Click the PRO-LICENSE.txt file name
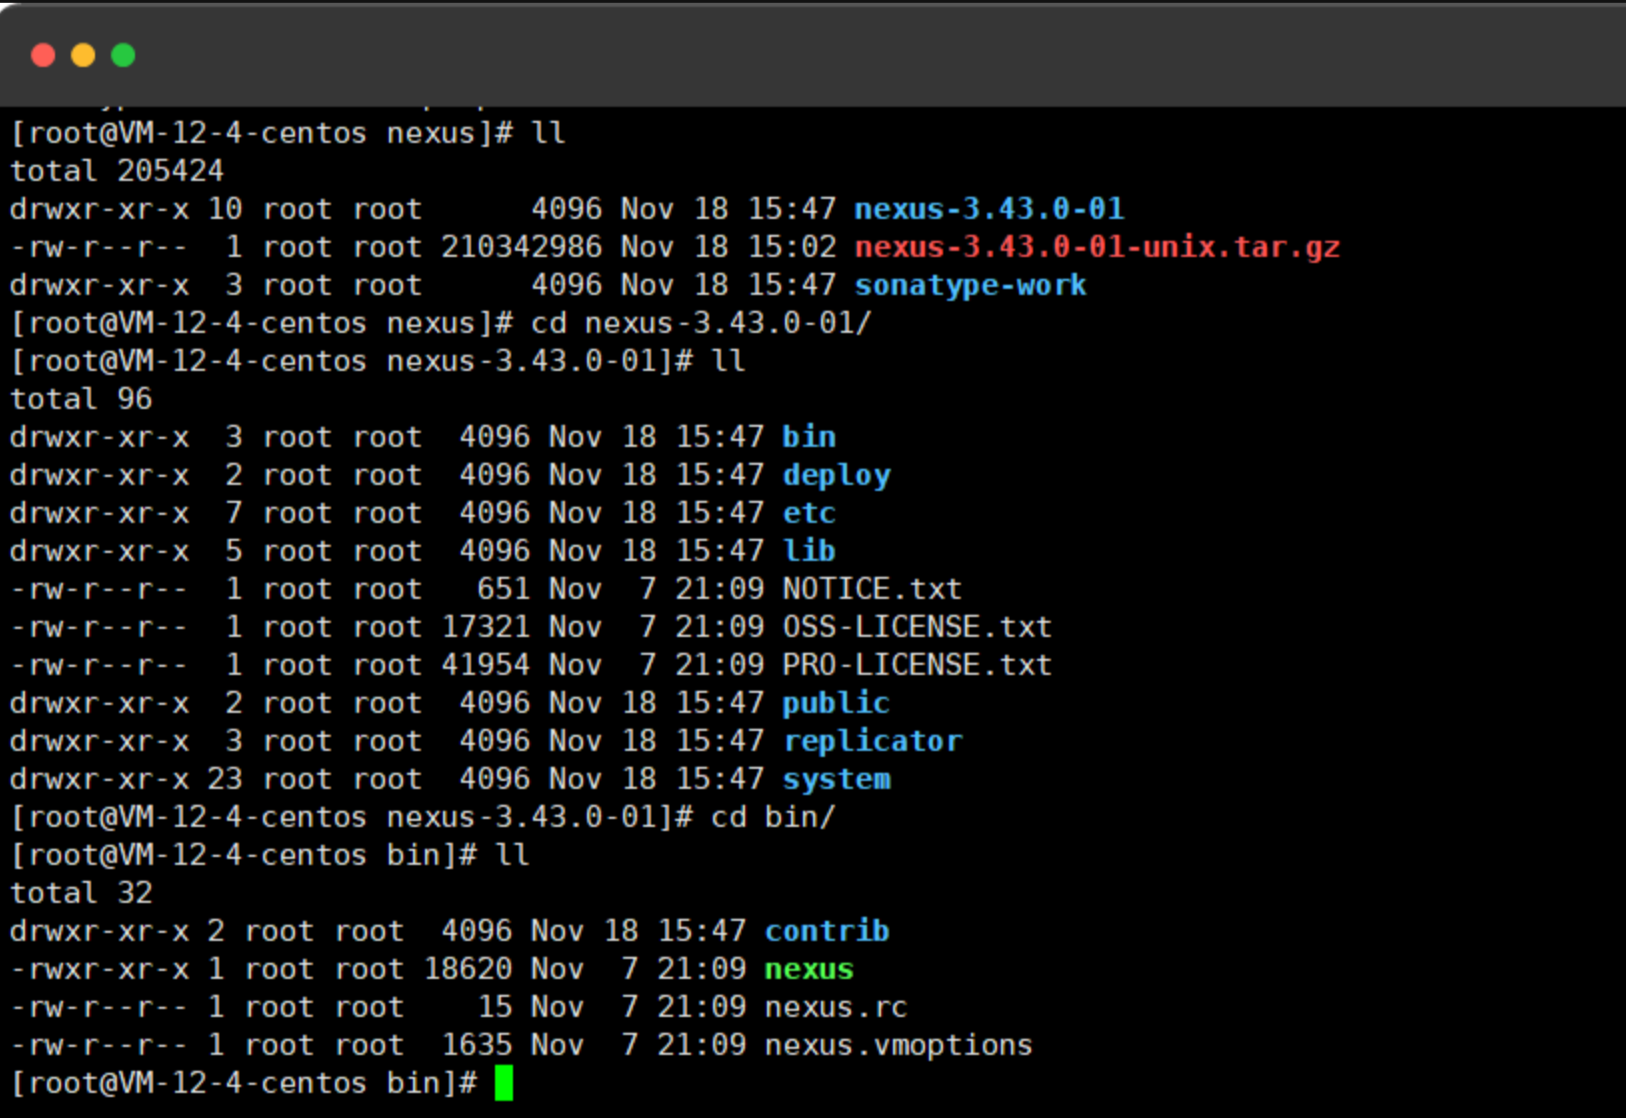This screenshot has height=1118, width=1626. click(x=917, y=665)
